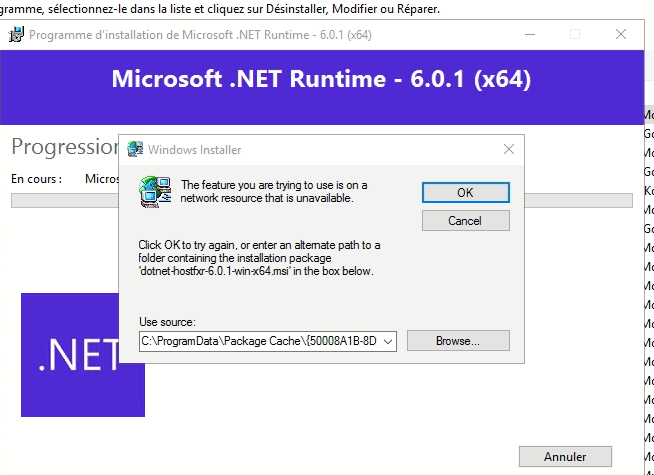Close the Windows Installer dialog

[508, 149]
